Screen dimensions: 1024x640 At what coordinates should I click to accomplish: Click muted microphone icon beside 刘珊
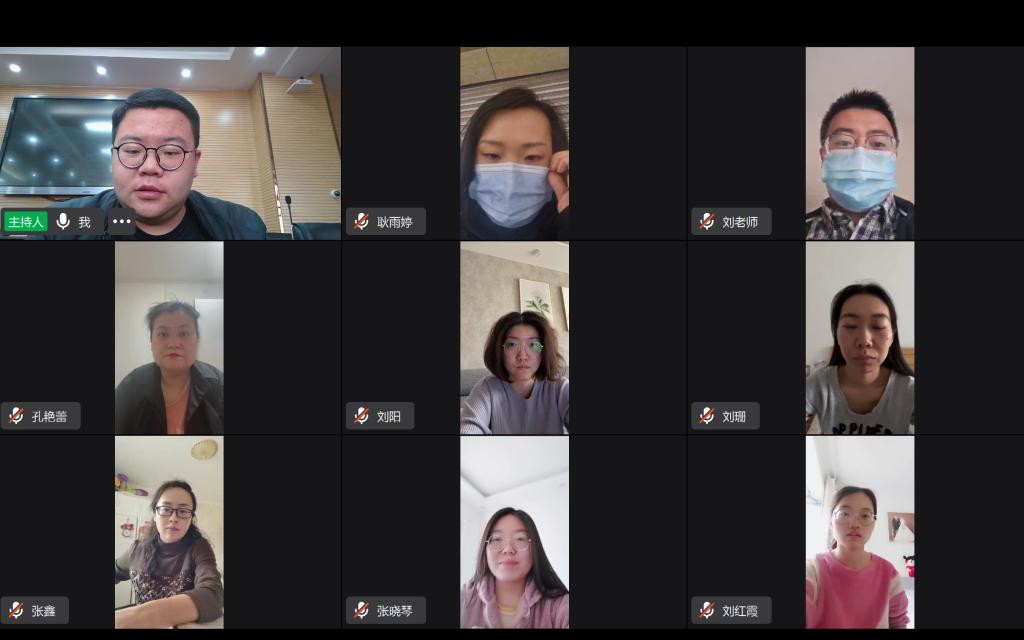coord(707,416)
